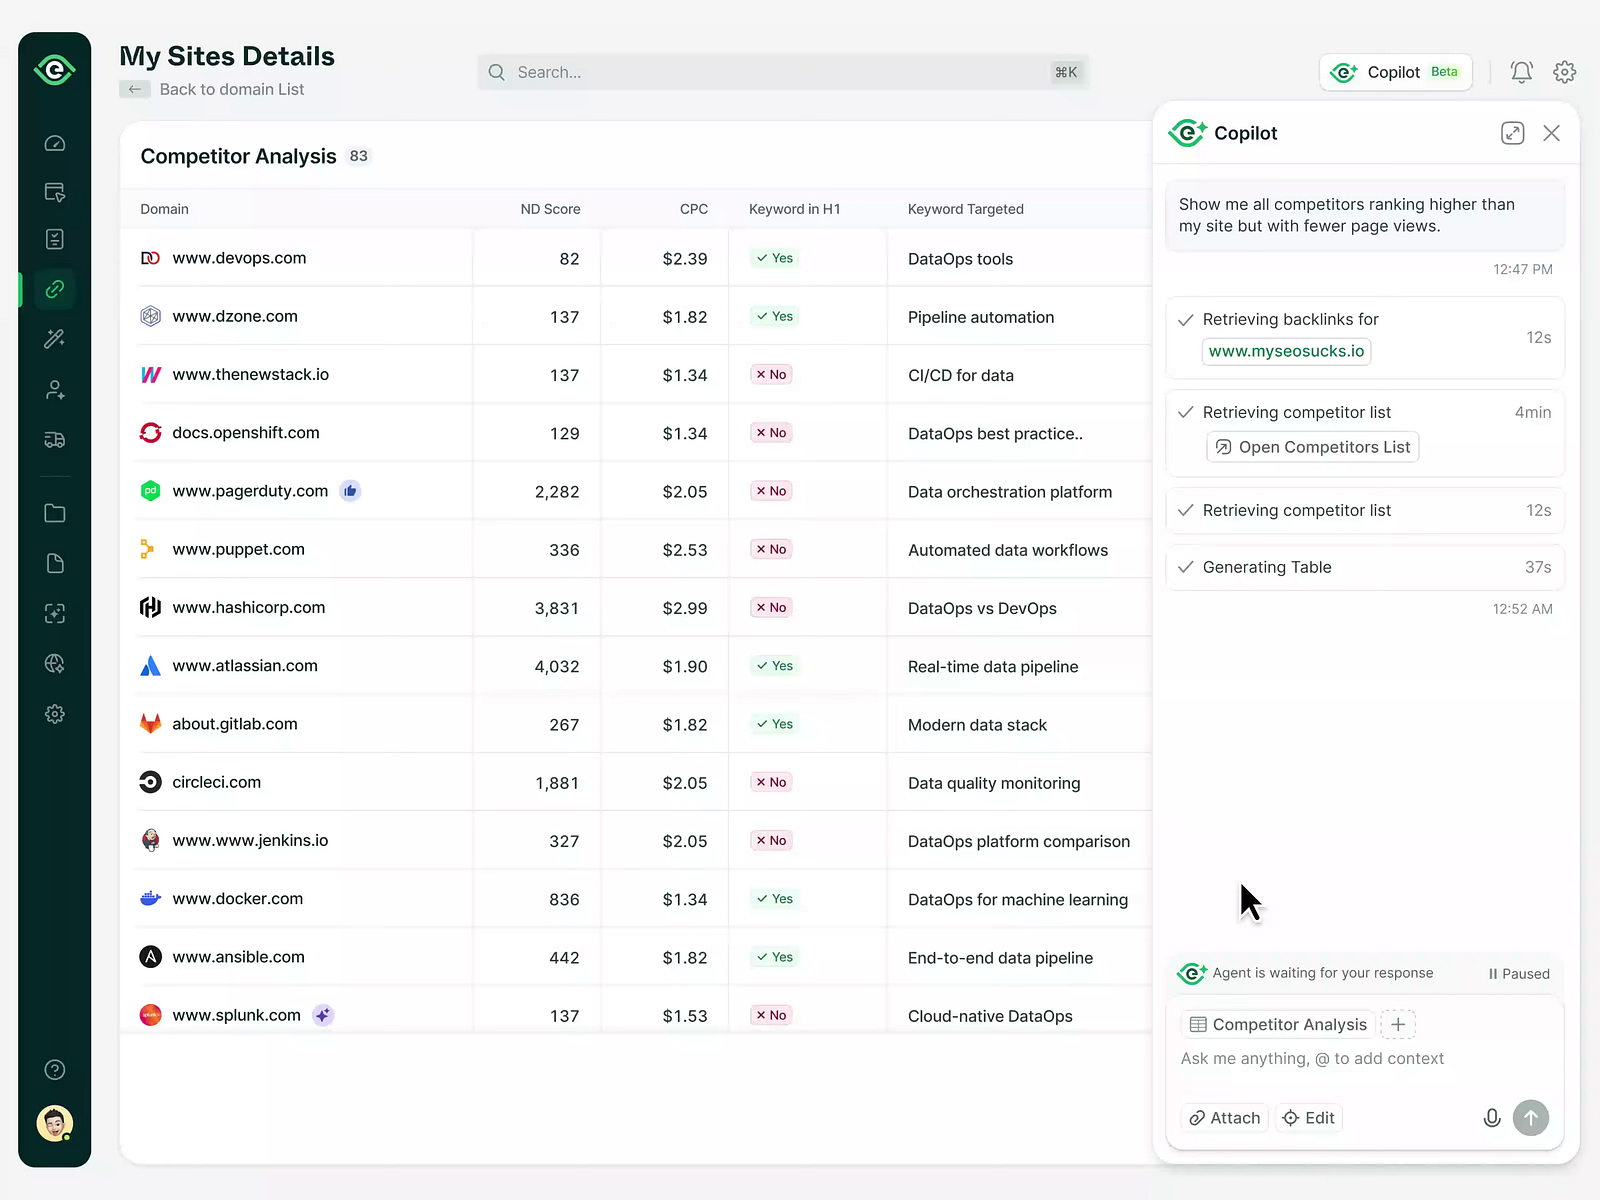
Task: Select the link chain icon in sidebar
Action: click(55, 289)
